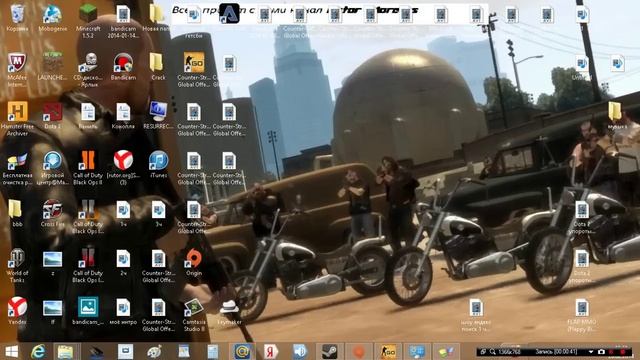Image resolution: width=640 pixels, height=360 pixels.
Task: Launch the Dota 2 desktop shortcut
Action: (x=53, y=116)
